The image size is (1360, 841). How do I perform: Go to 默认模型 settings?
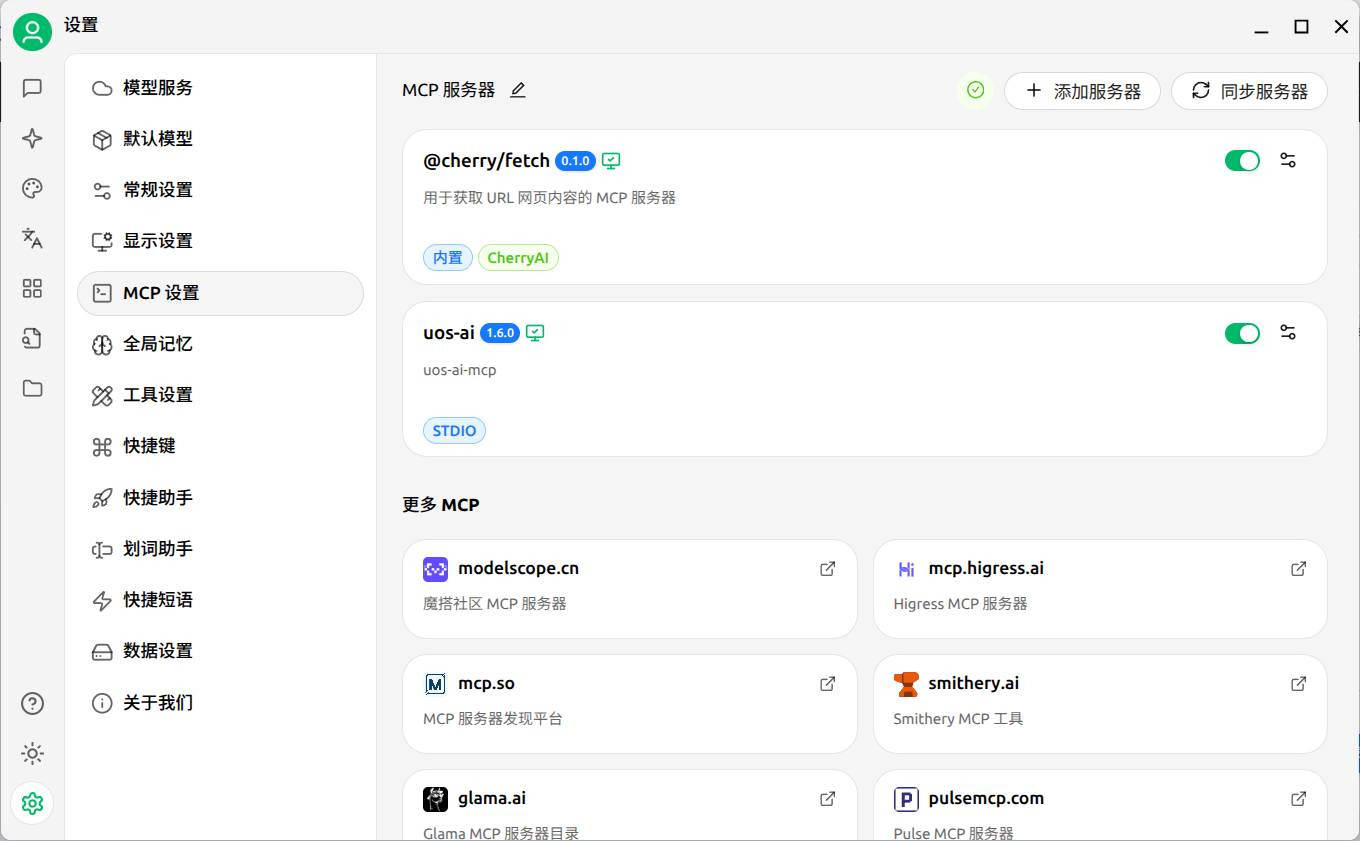pos(220,139)
